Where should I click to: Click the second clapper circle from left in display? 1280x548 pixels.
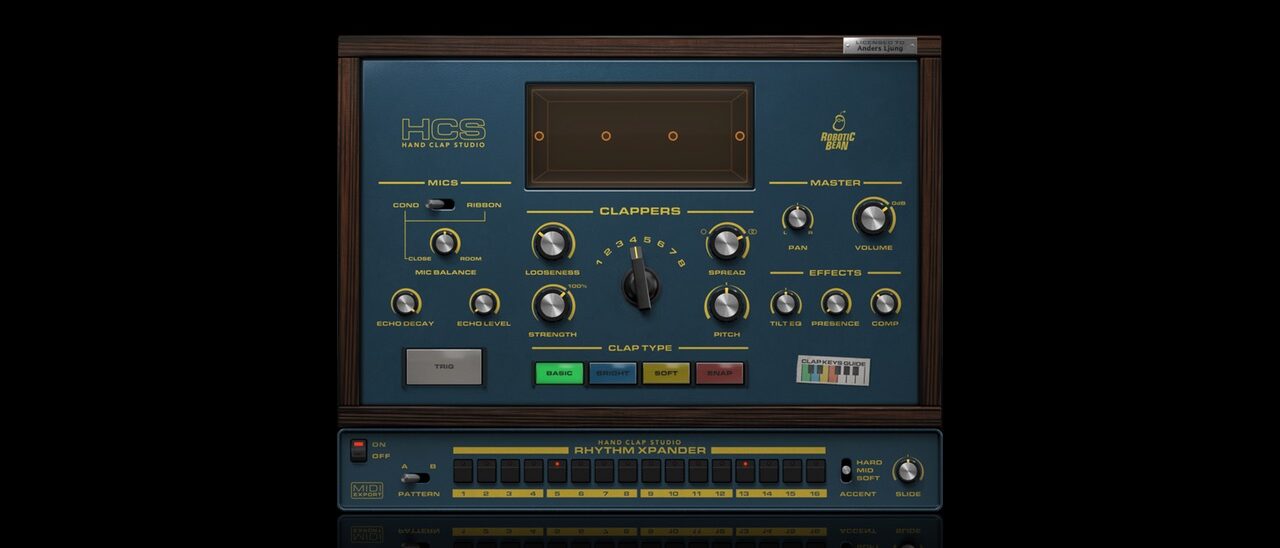(x=606, y=136)
